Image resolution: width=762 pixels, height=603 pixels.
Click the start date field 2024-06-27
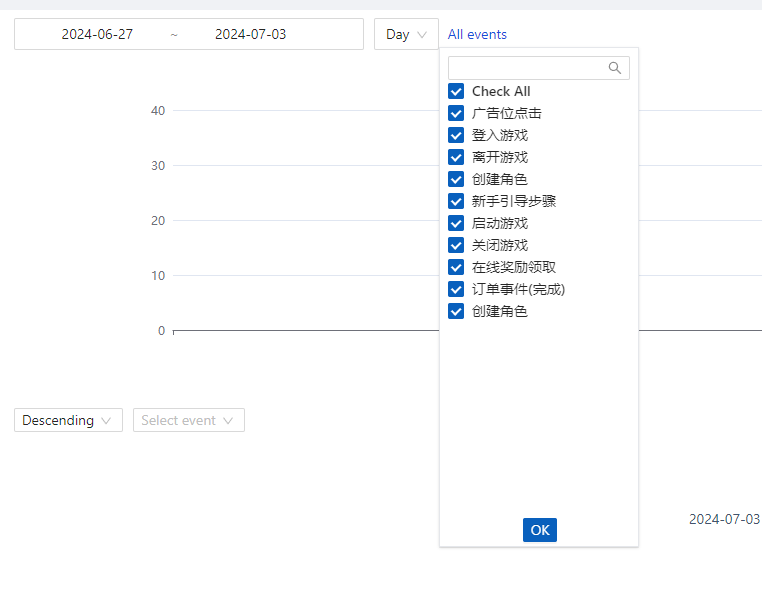[97, 34]
